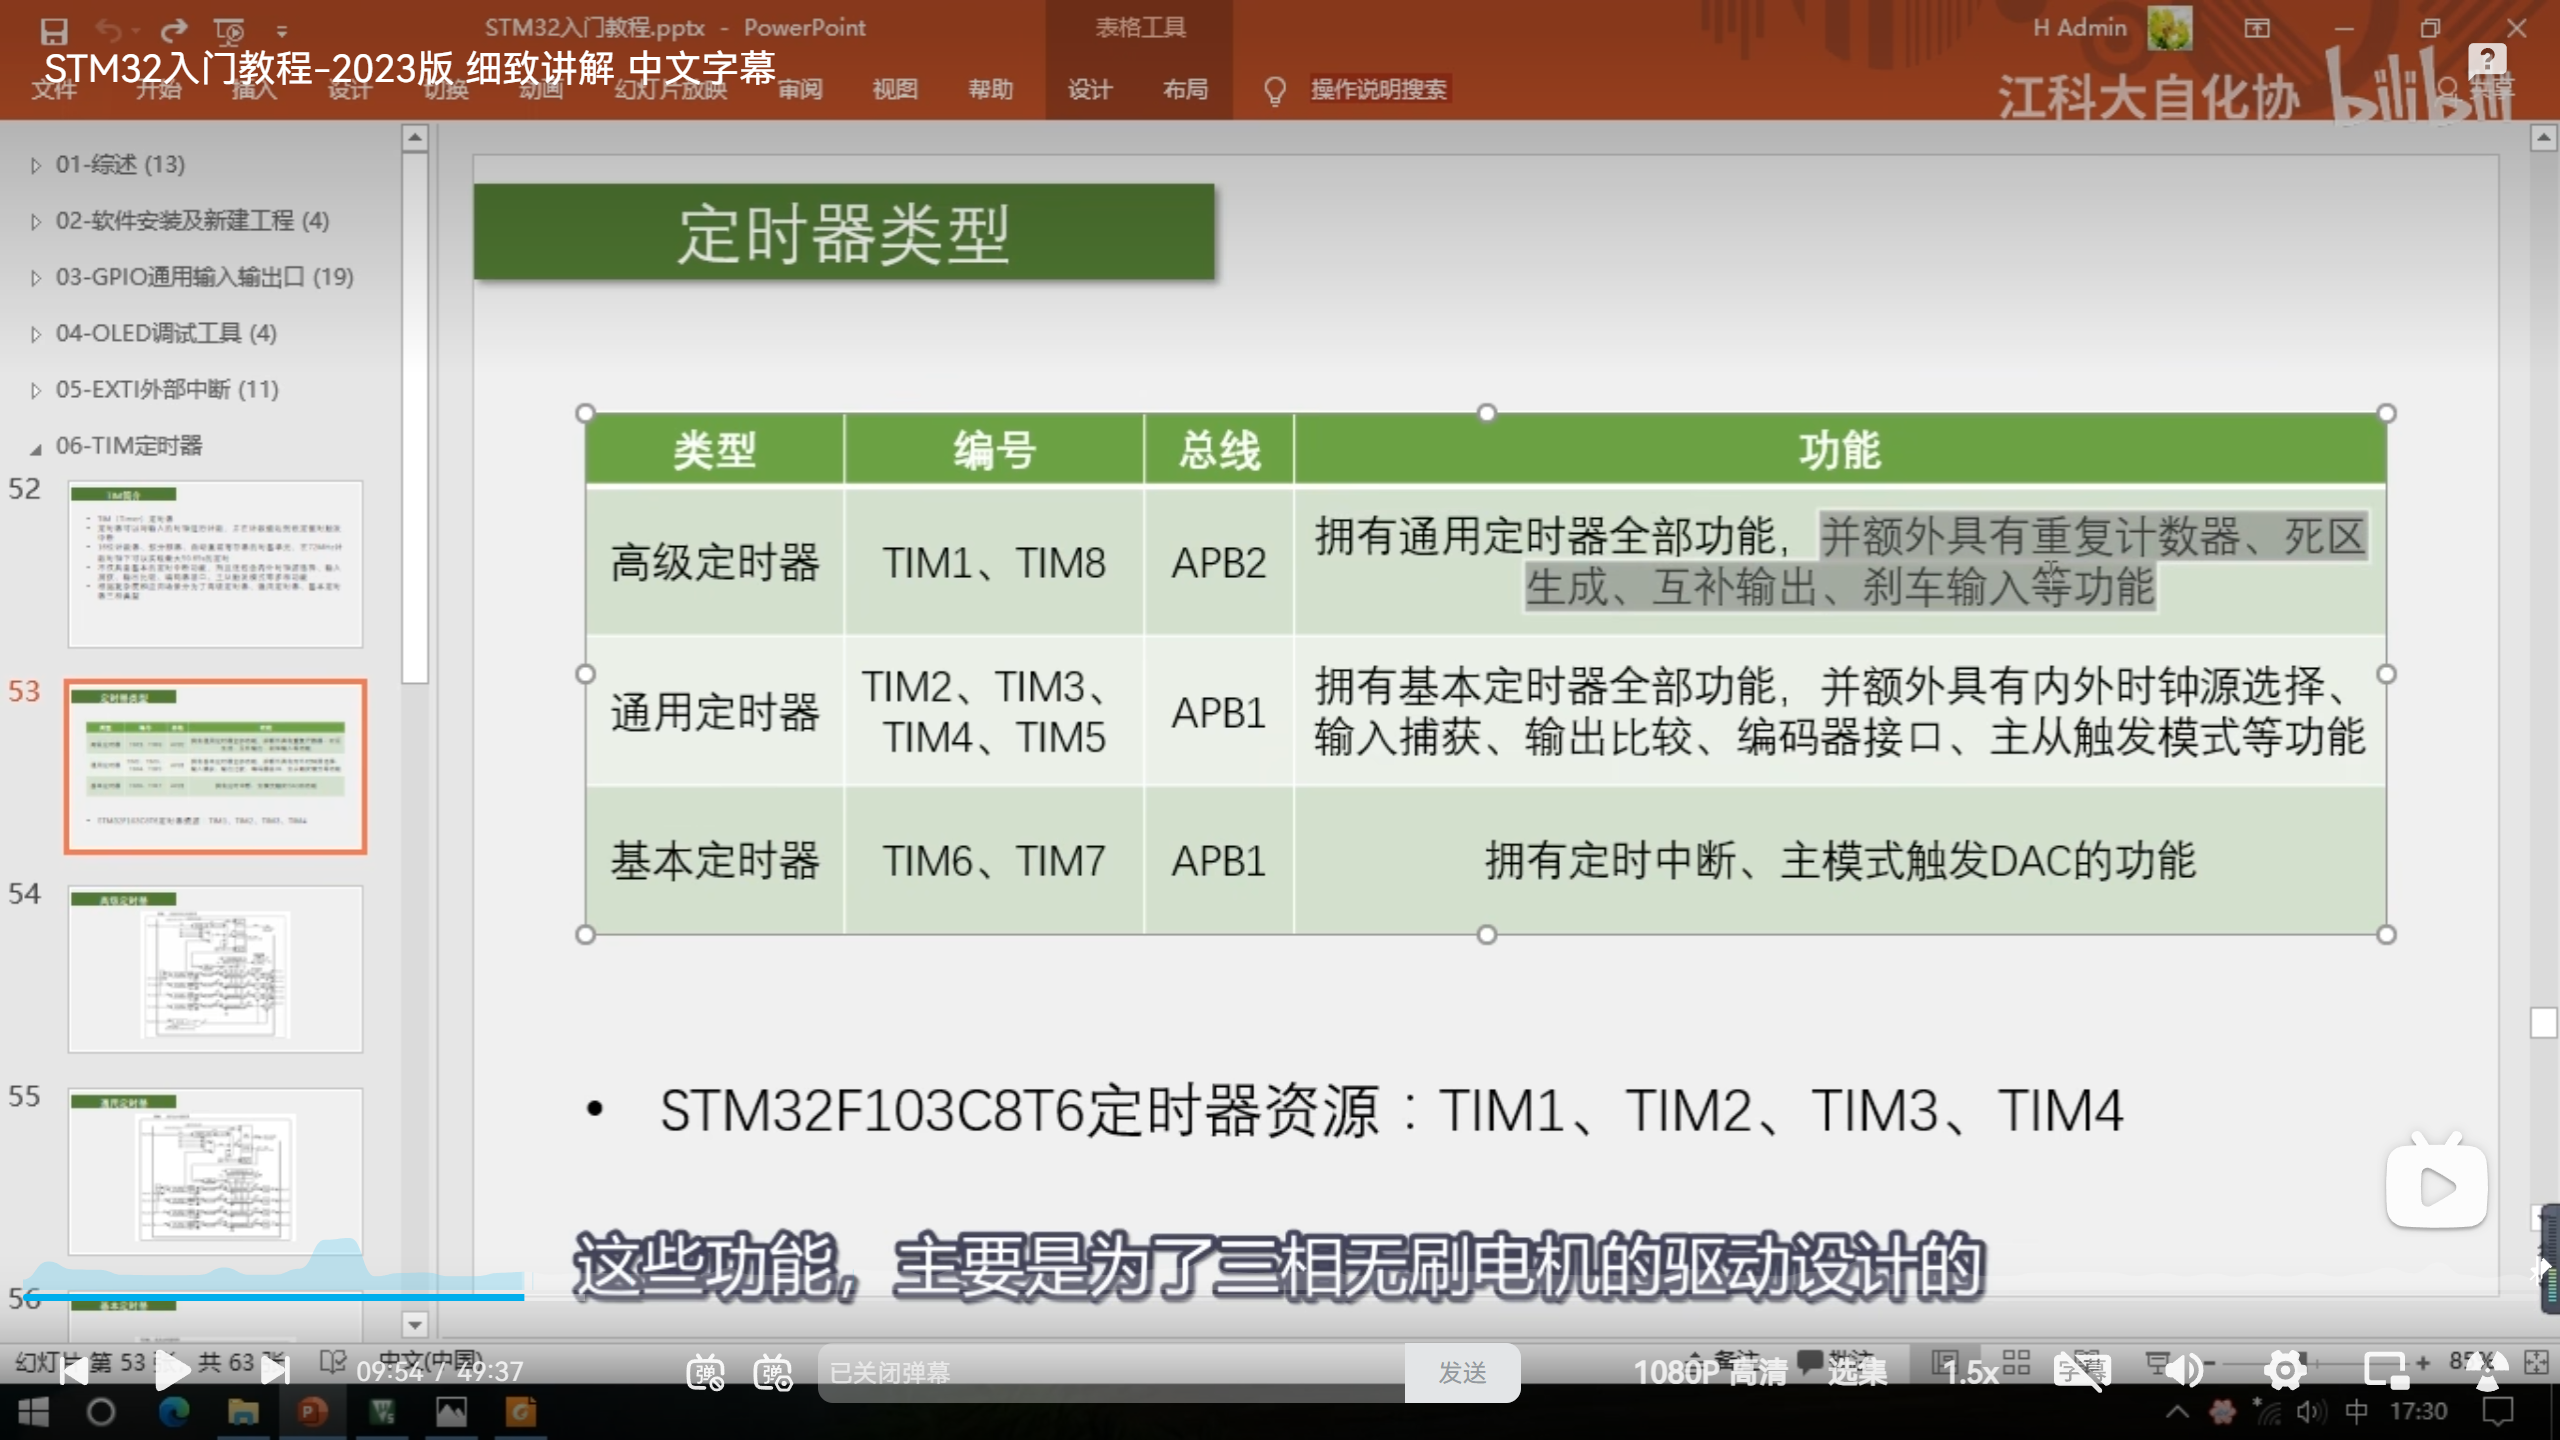Open the 1080P 高清 quality menu

click(1710, 1372)
